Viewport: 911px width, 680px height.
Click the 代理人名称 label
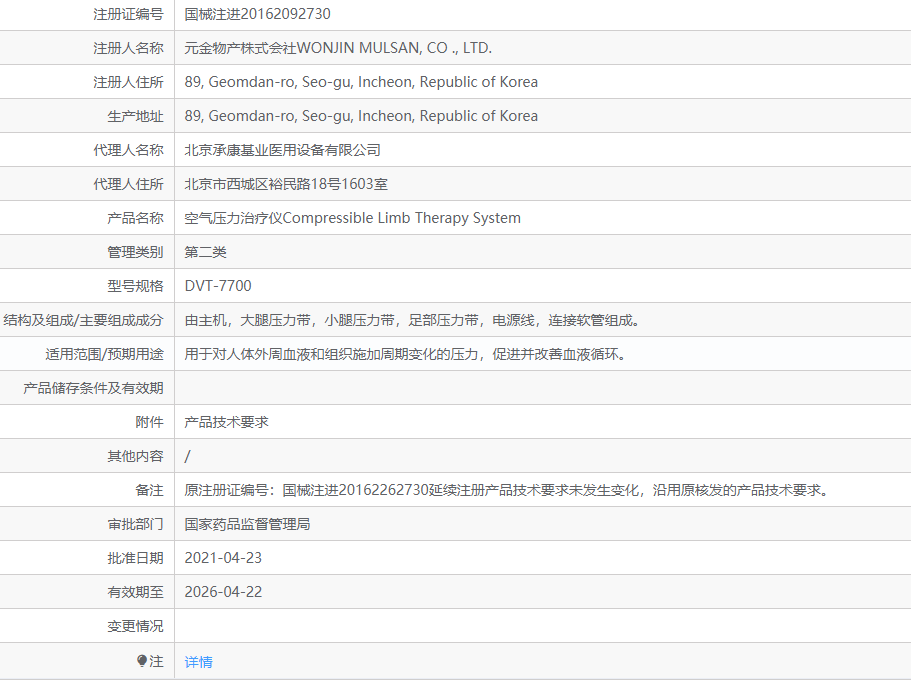128,150
